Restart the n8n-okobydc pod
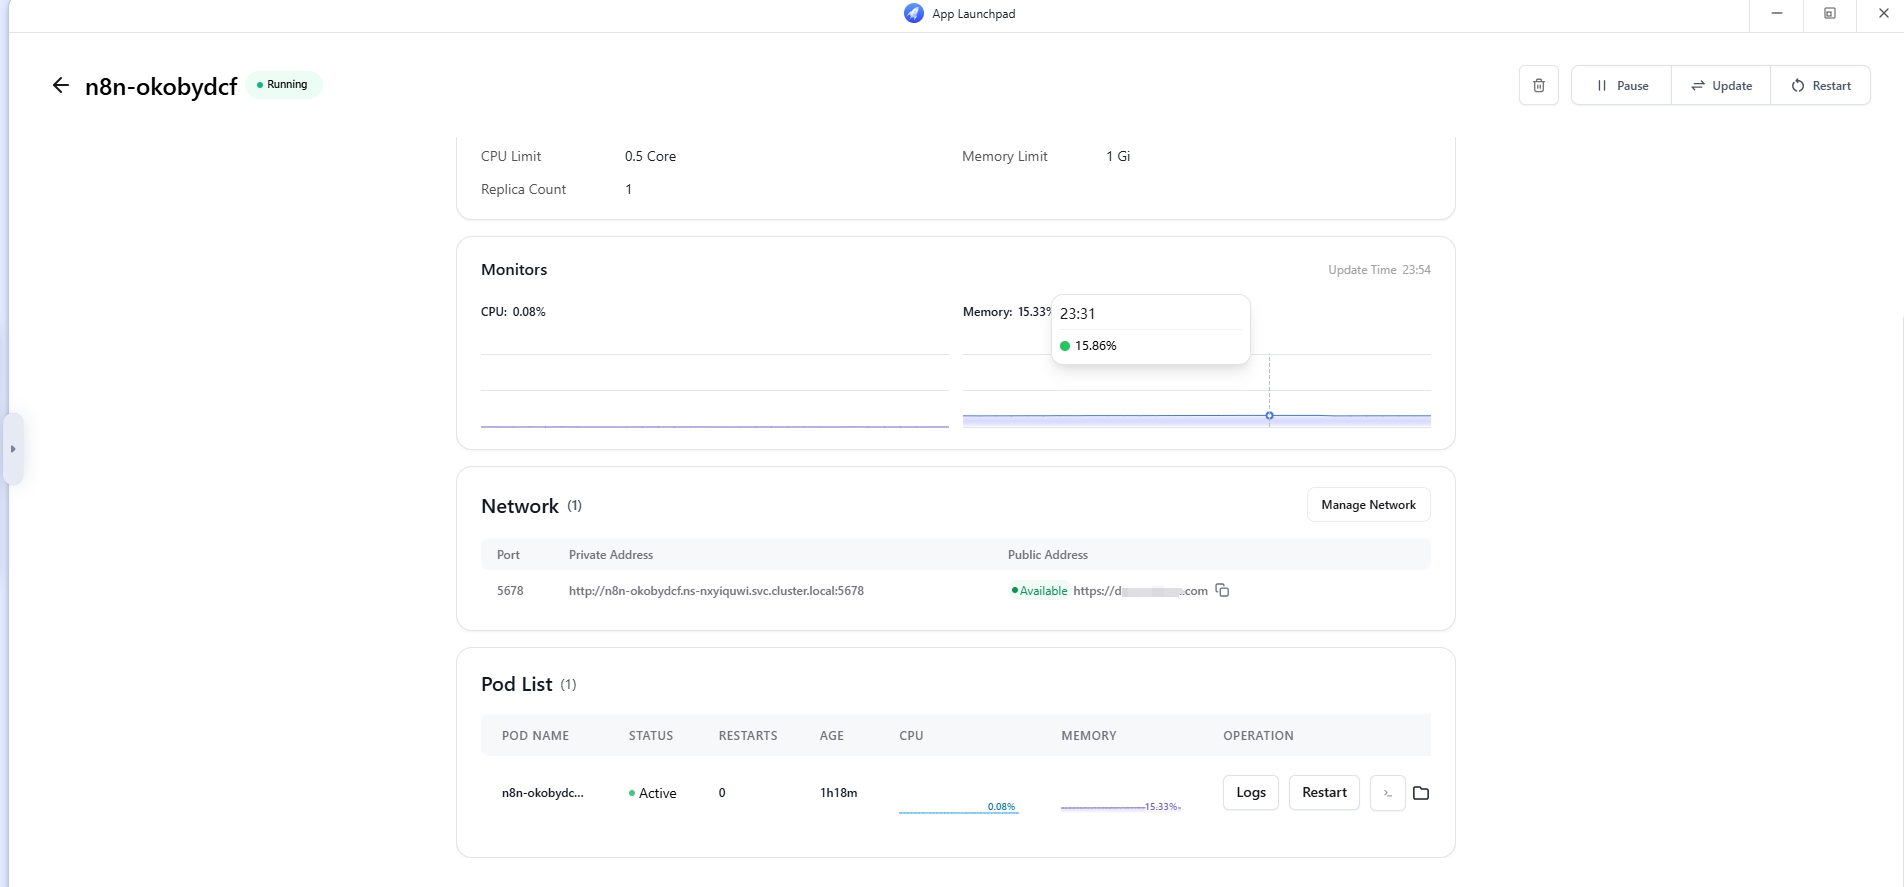The height and width of the screenshot is (887, 1904). [x=1324, y=793]
